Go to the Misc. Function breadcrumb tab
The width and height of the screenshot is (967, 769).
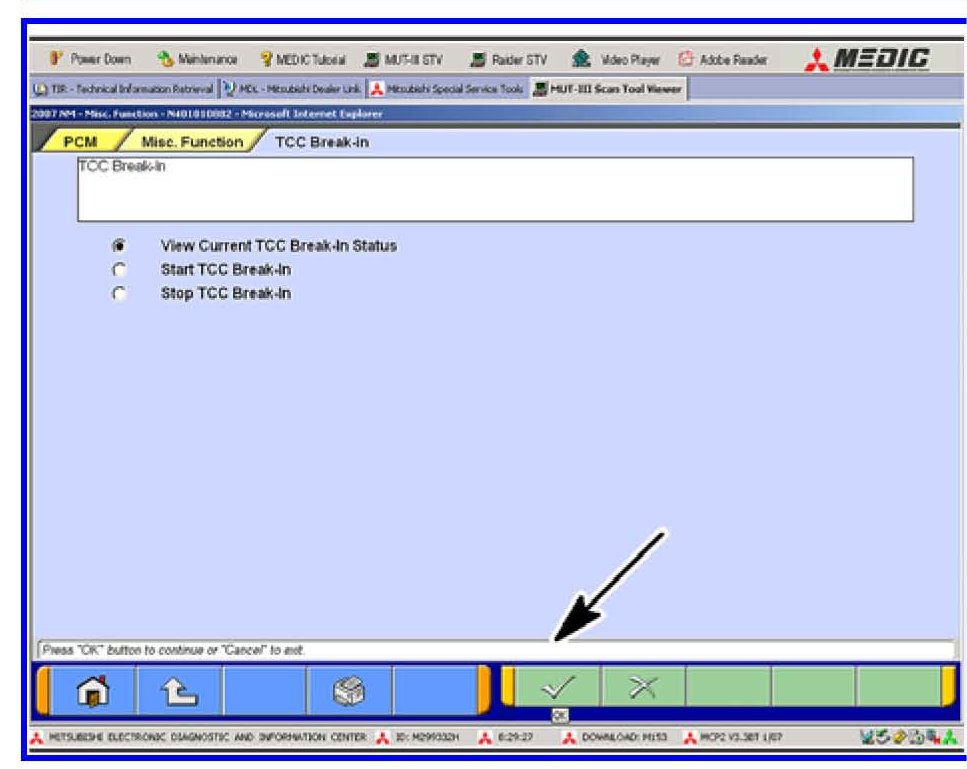192,142
